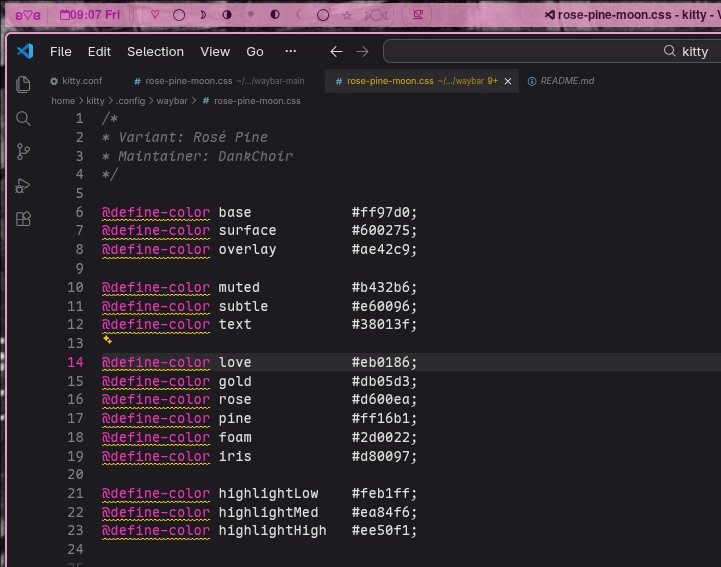721x567 pixels.
Task: Click the command center search field
Action: (552, 51)
